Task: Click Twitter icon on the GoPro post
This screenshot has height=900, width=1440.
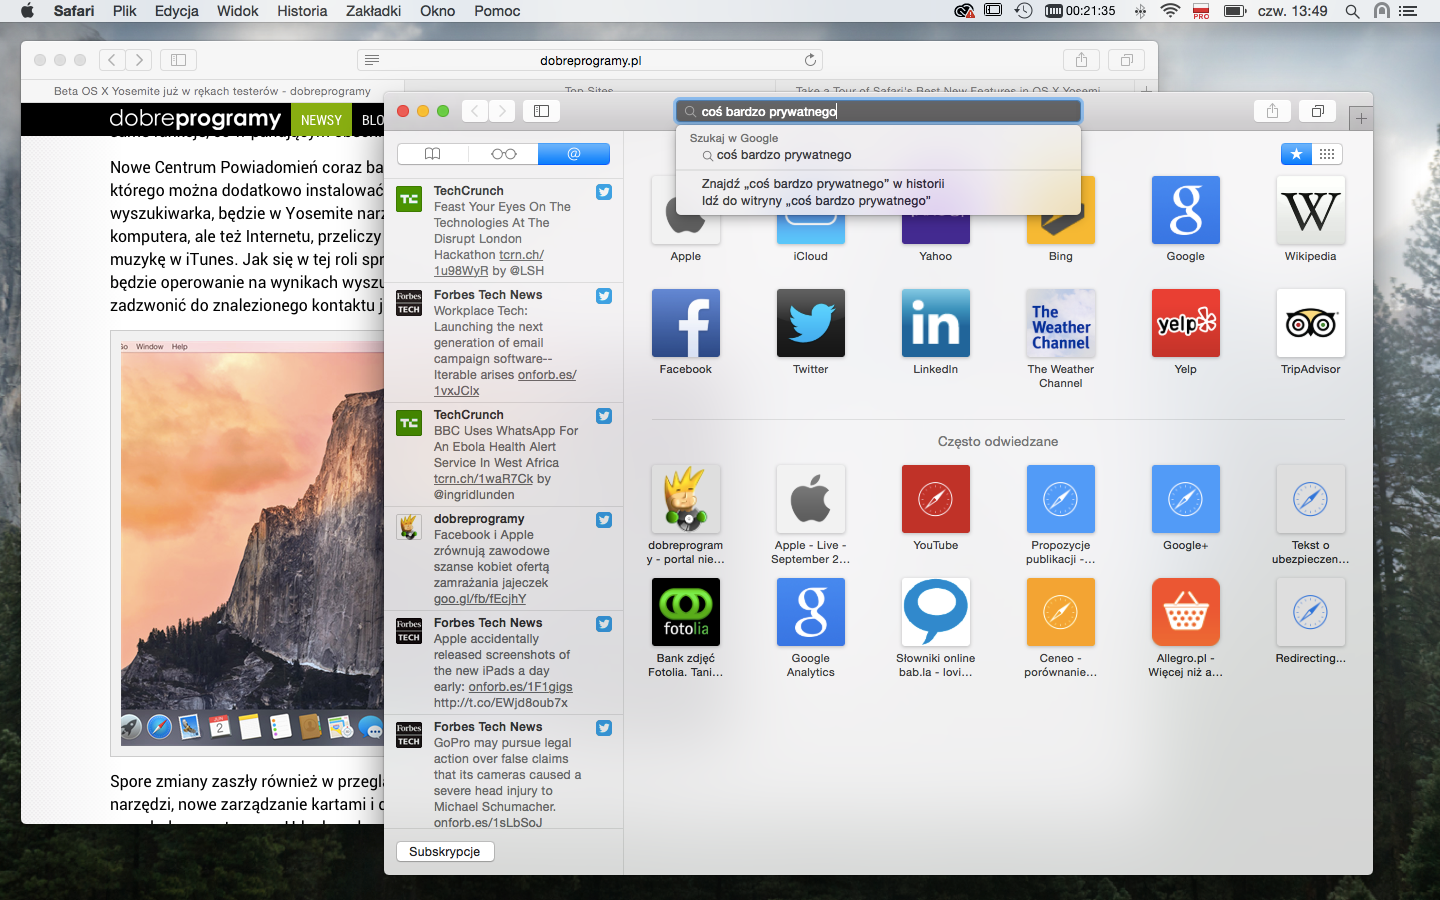Action: (604, 728)
